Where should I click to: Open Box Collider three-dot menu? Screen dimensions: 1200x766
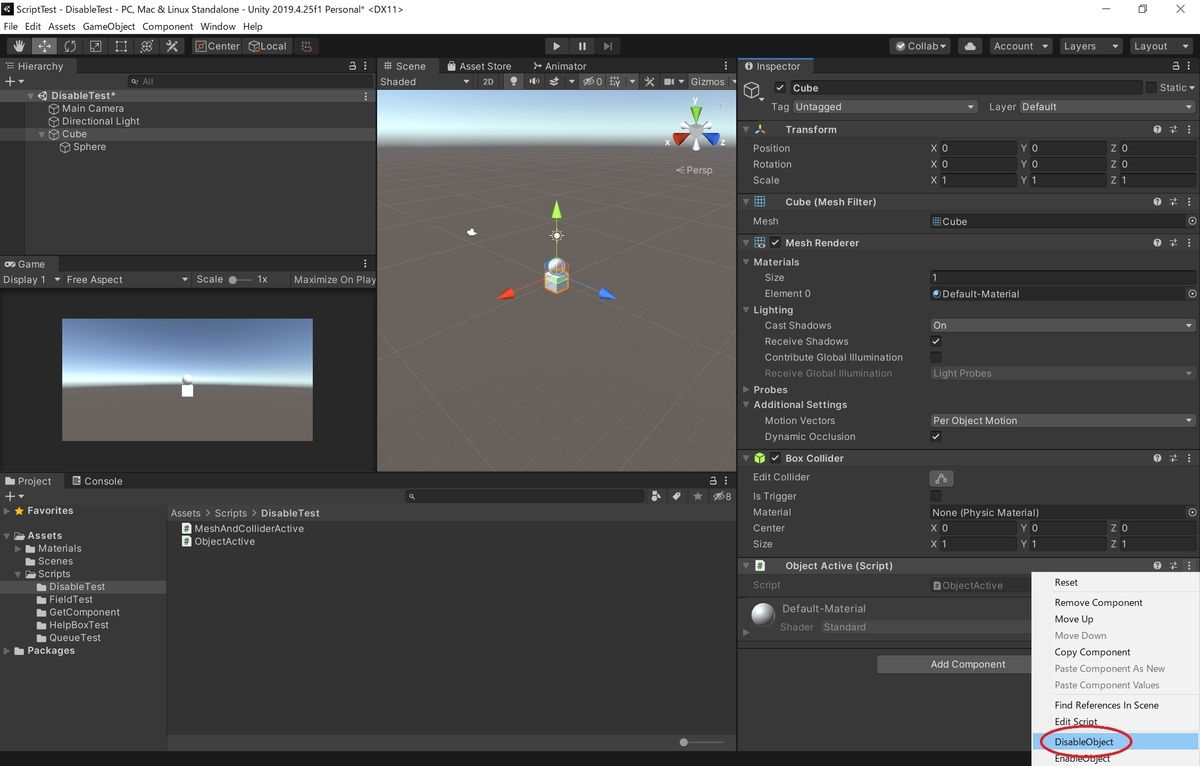coord(1190,458)
